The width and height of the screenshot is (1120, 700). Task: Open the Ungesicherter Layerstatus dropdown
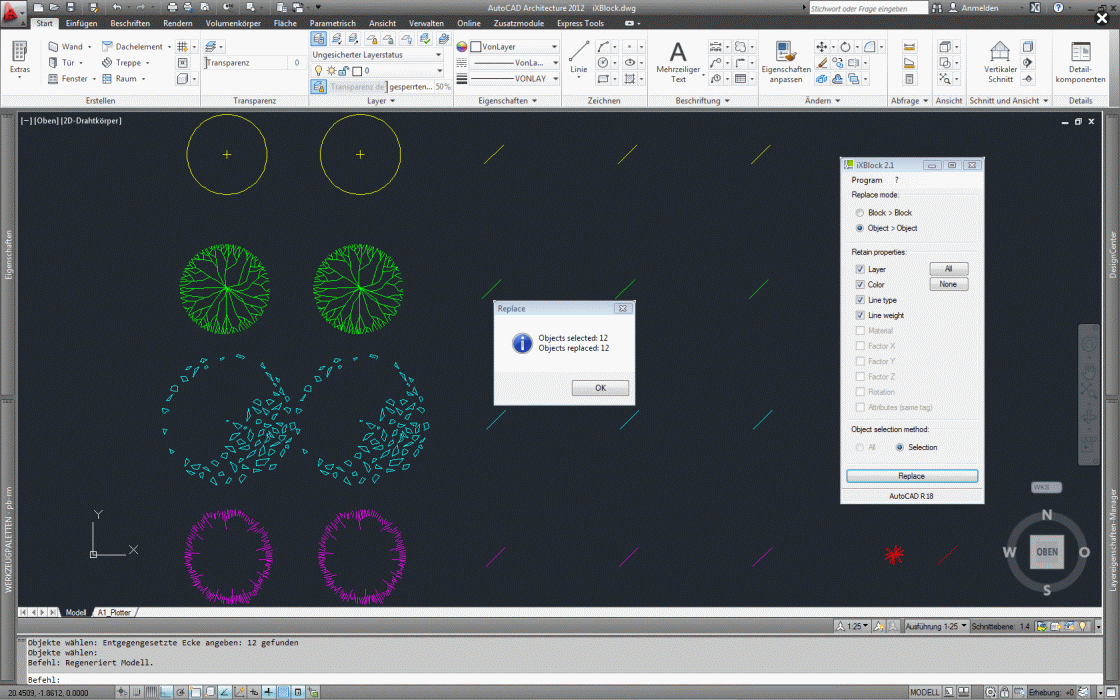pyautogui.click(x=377, y=55)
